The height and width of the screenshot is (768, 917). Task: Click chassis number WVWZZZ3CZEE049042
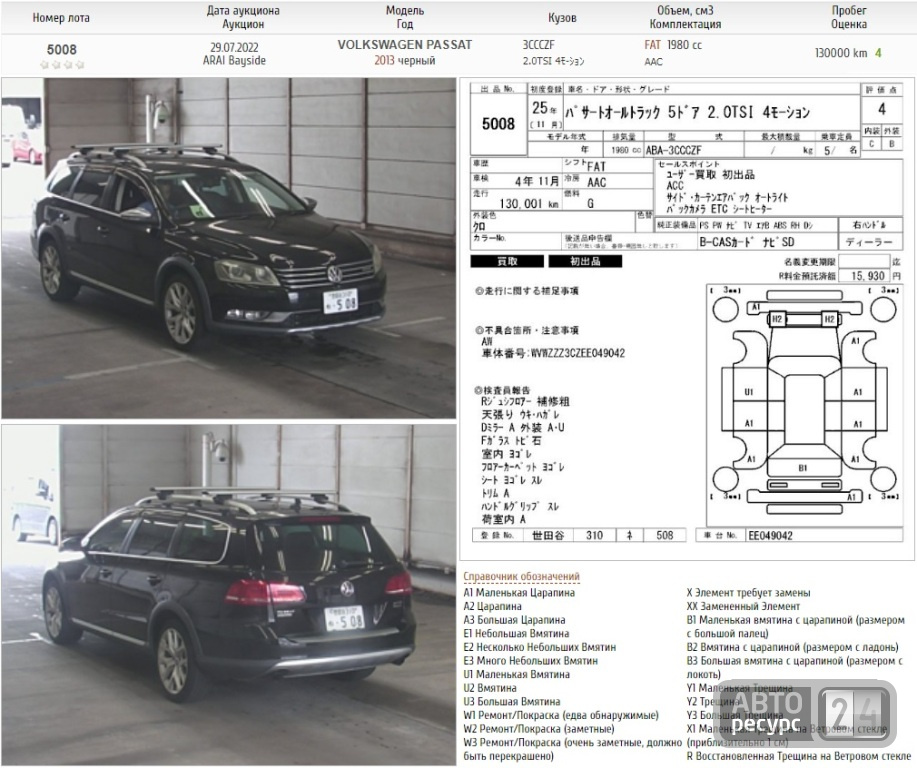577,353
